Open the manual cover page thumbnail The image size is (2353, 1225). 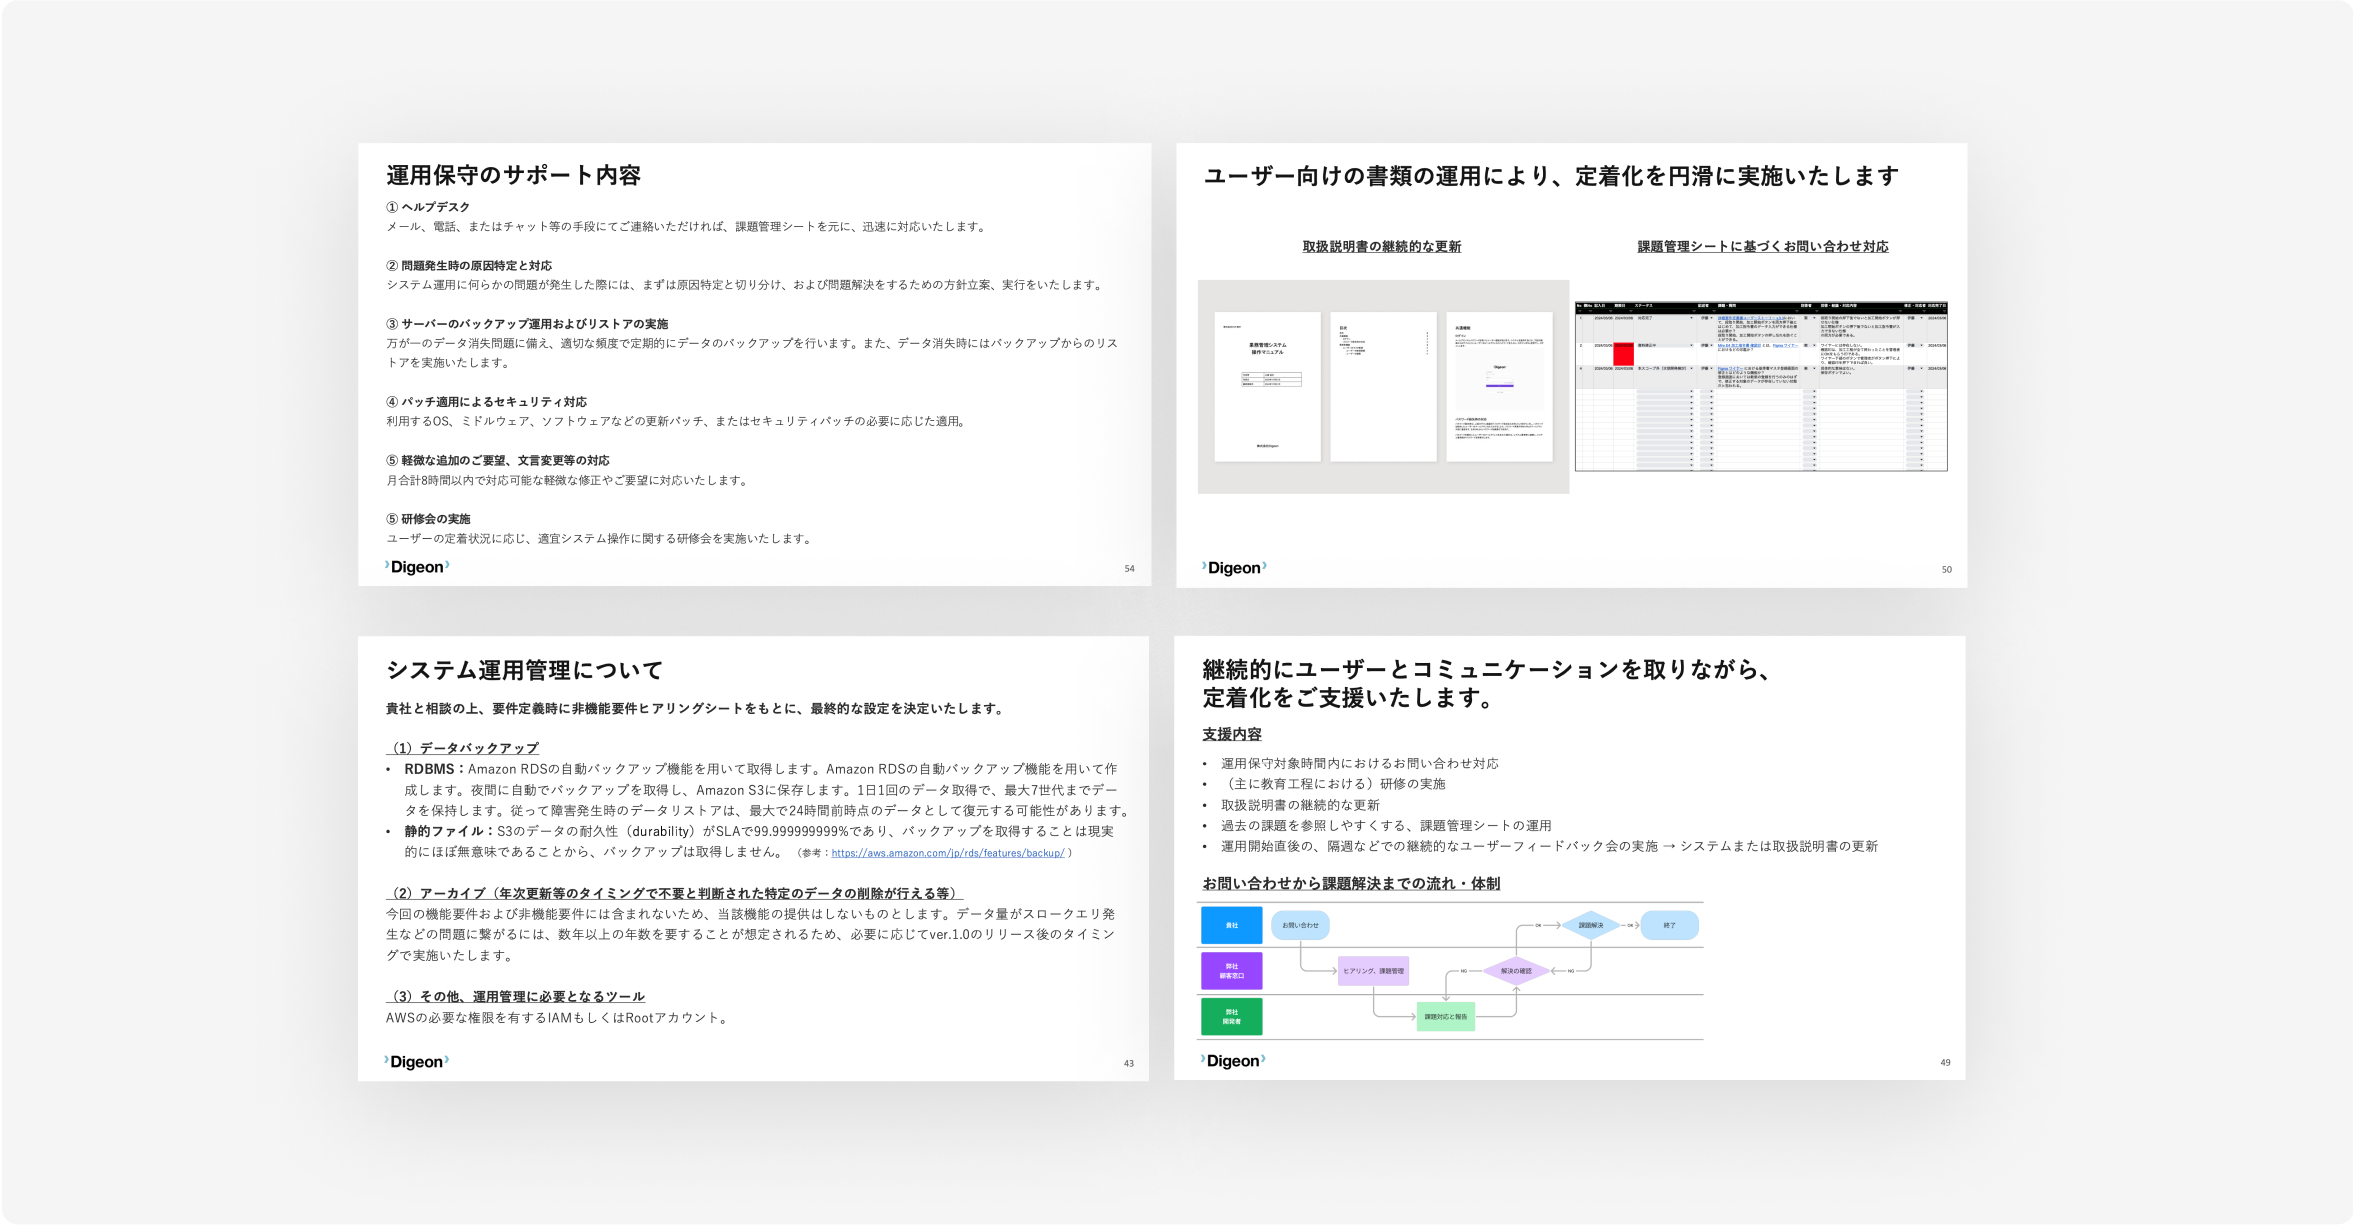1267,387
